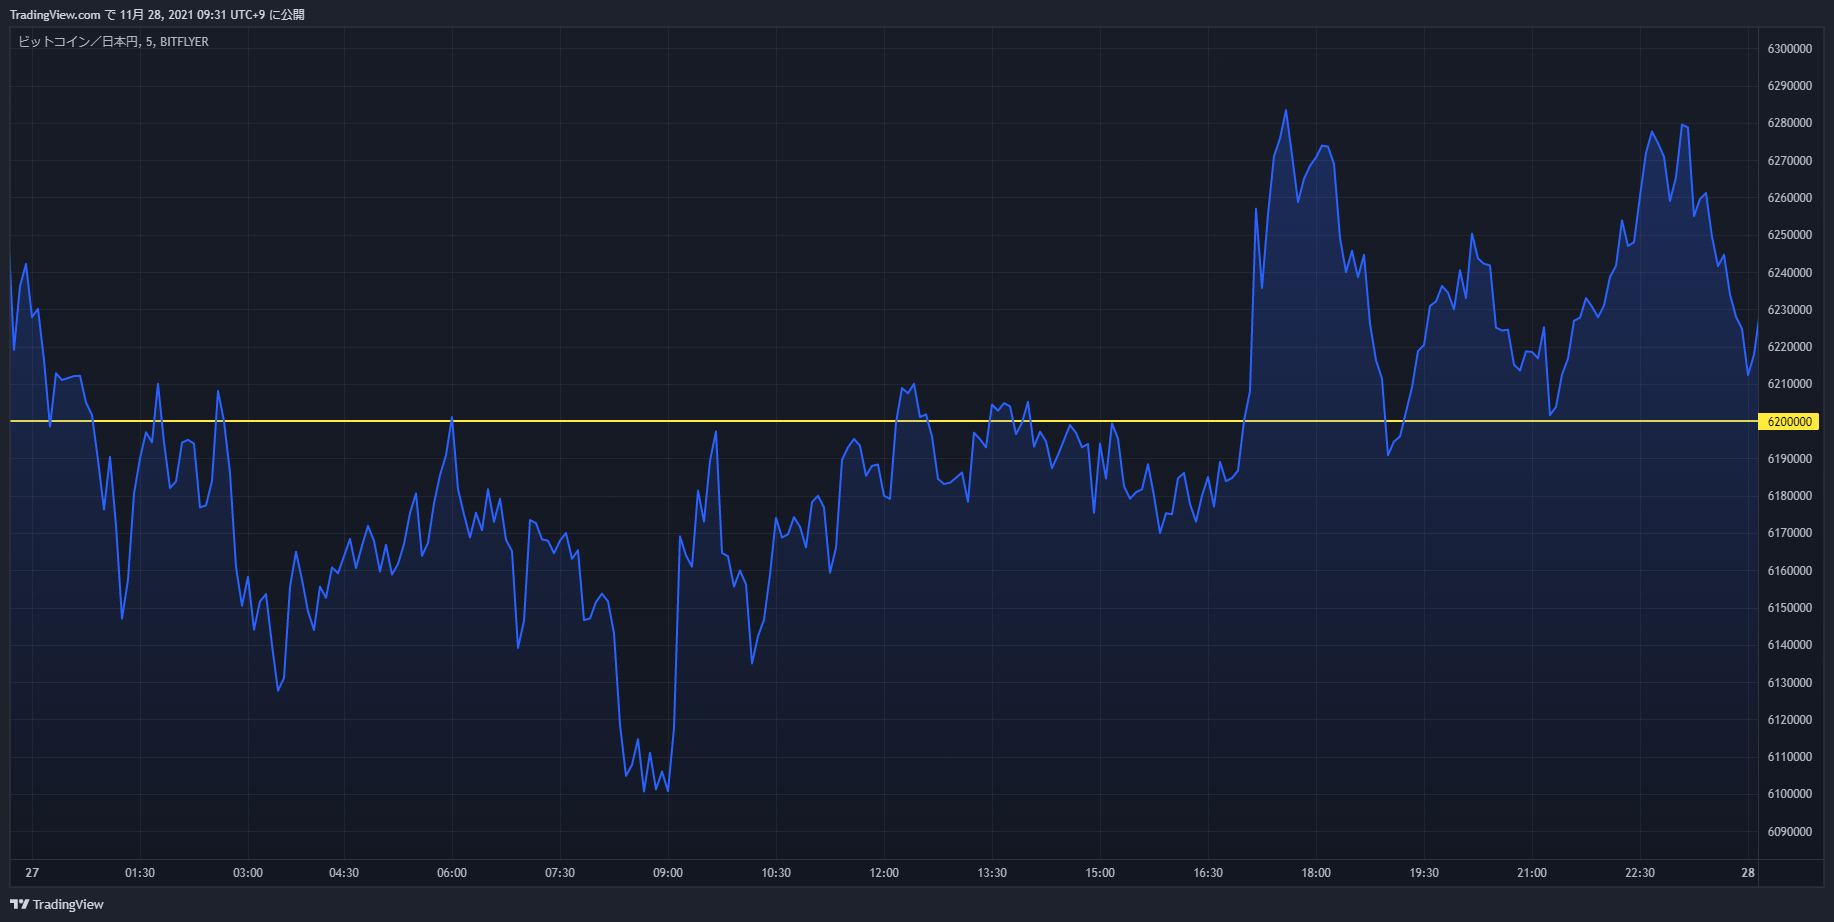The image size is (1834, 922).
Task: Click the 13:30 time axis label
Action: click(x=992, y=873)
